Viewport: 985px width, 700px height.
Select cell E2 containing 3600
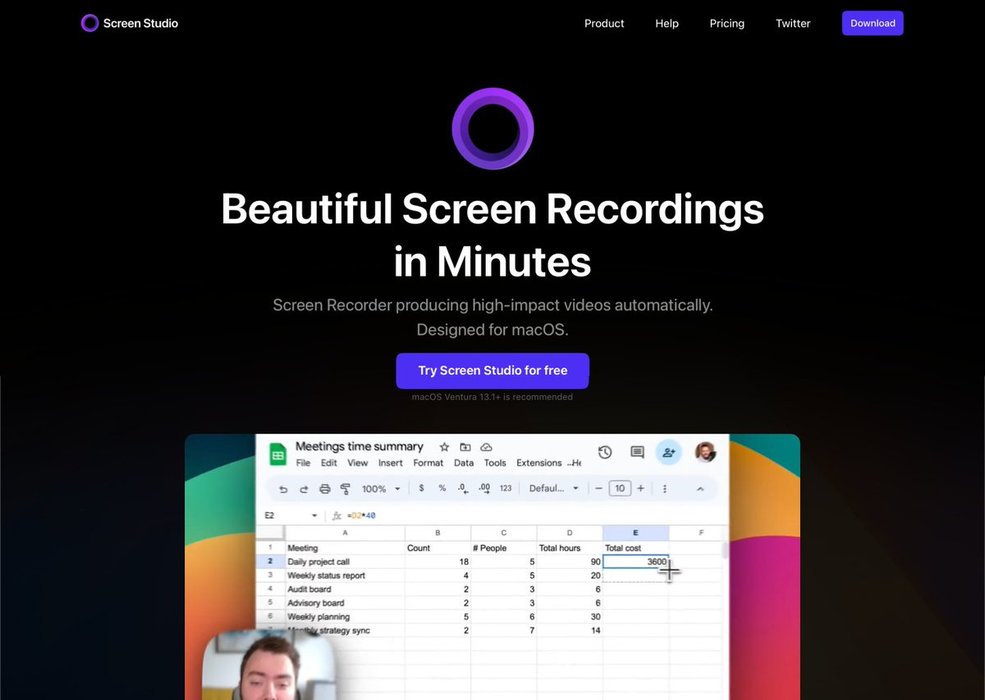[635, 562]
